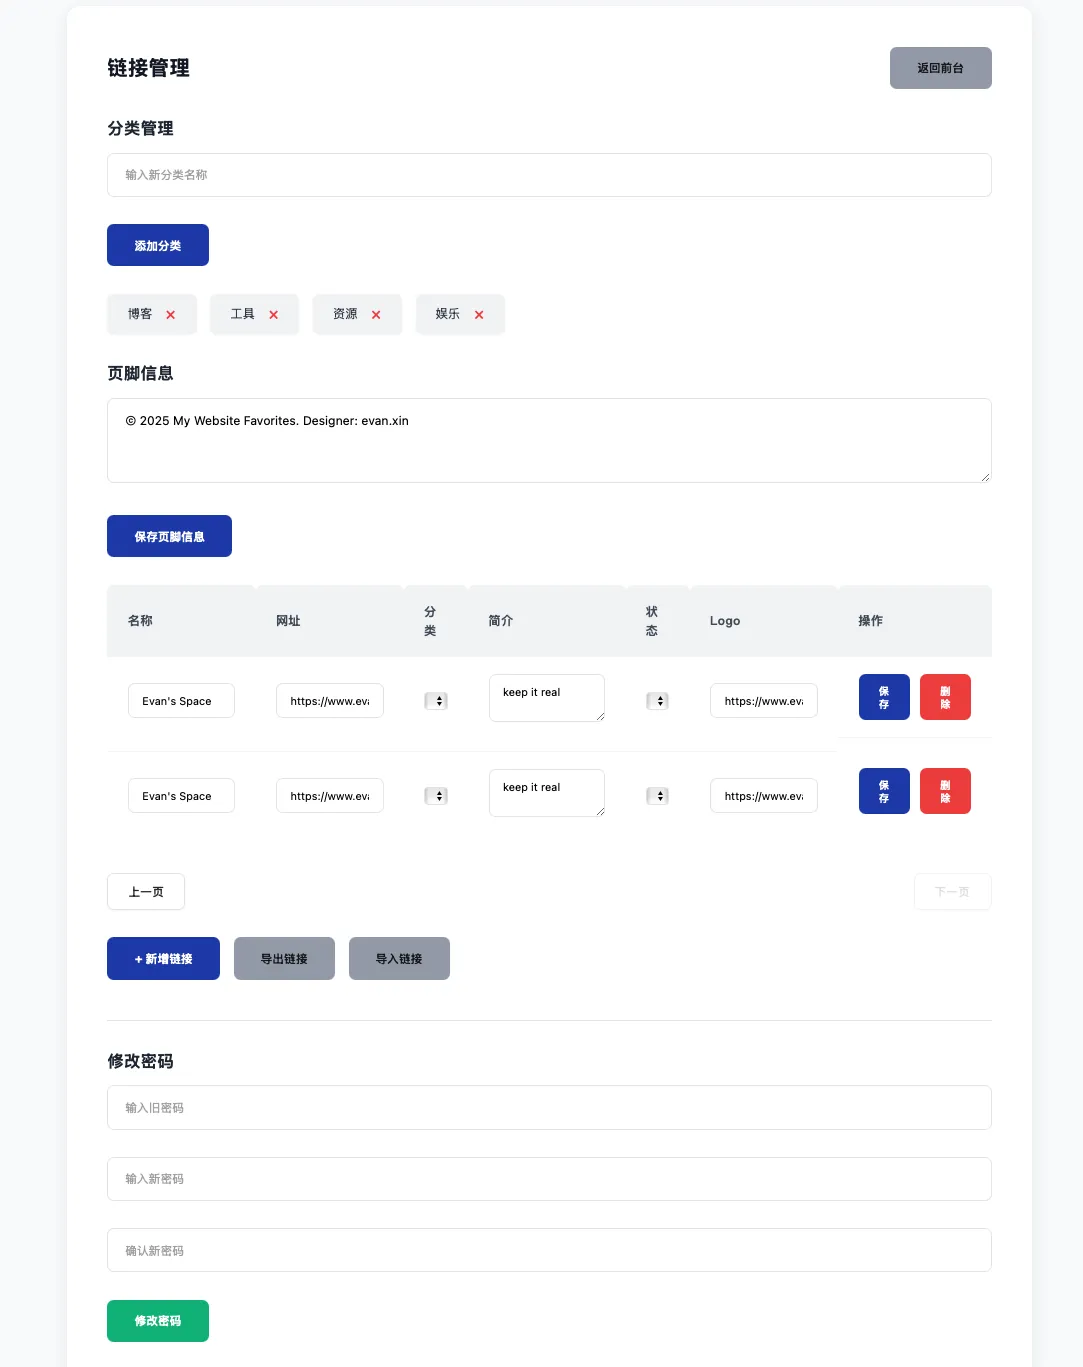This screenshot has width=1083, height=1367.
Task: Click the + 新增链接 button
Action: tap(163, 958)
